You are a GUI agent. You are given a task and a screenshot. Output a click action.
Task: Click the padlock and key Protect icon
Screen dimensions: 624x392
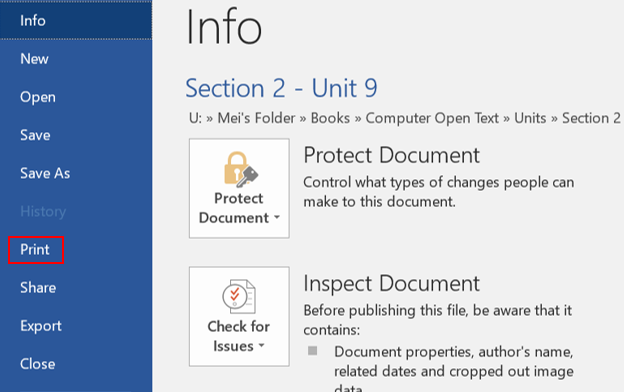pos(241,169)
